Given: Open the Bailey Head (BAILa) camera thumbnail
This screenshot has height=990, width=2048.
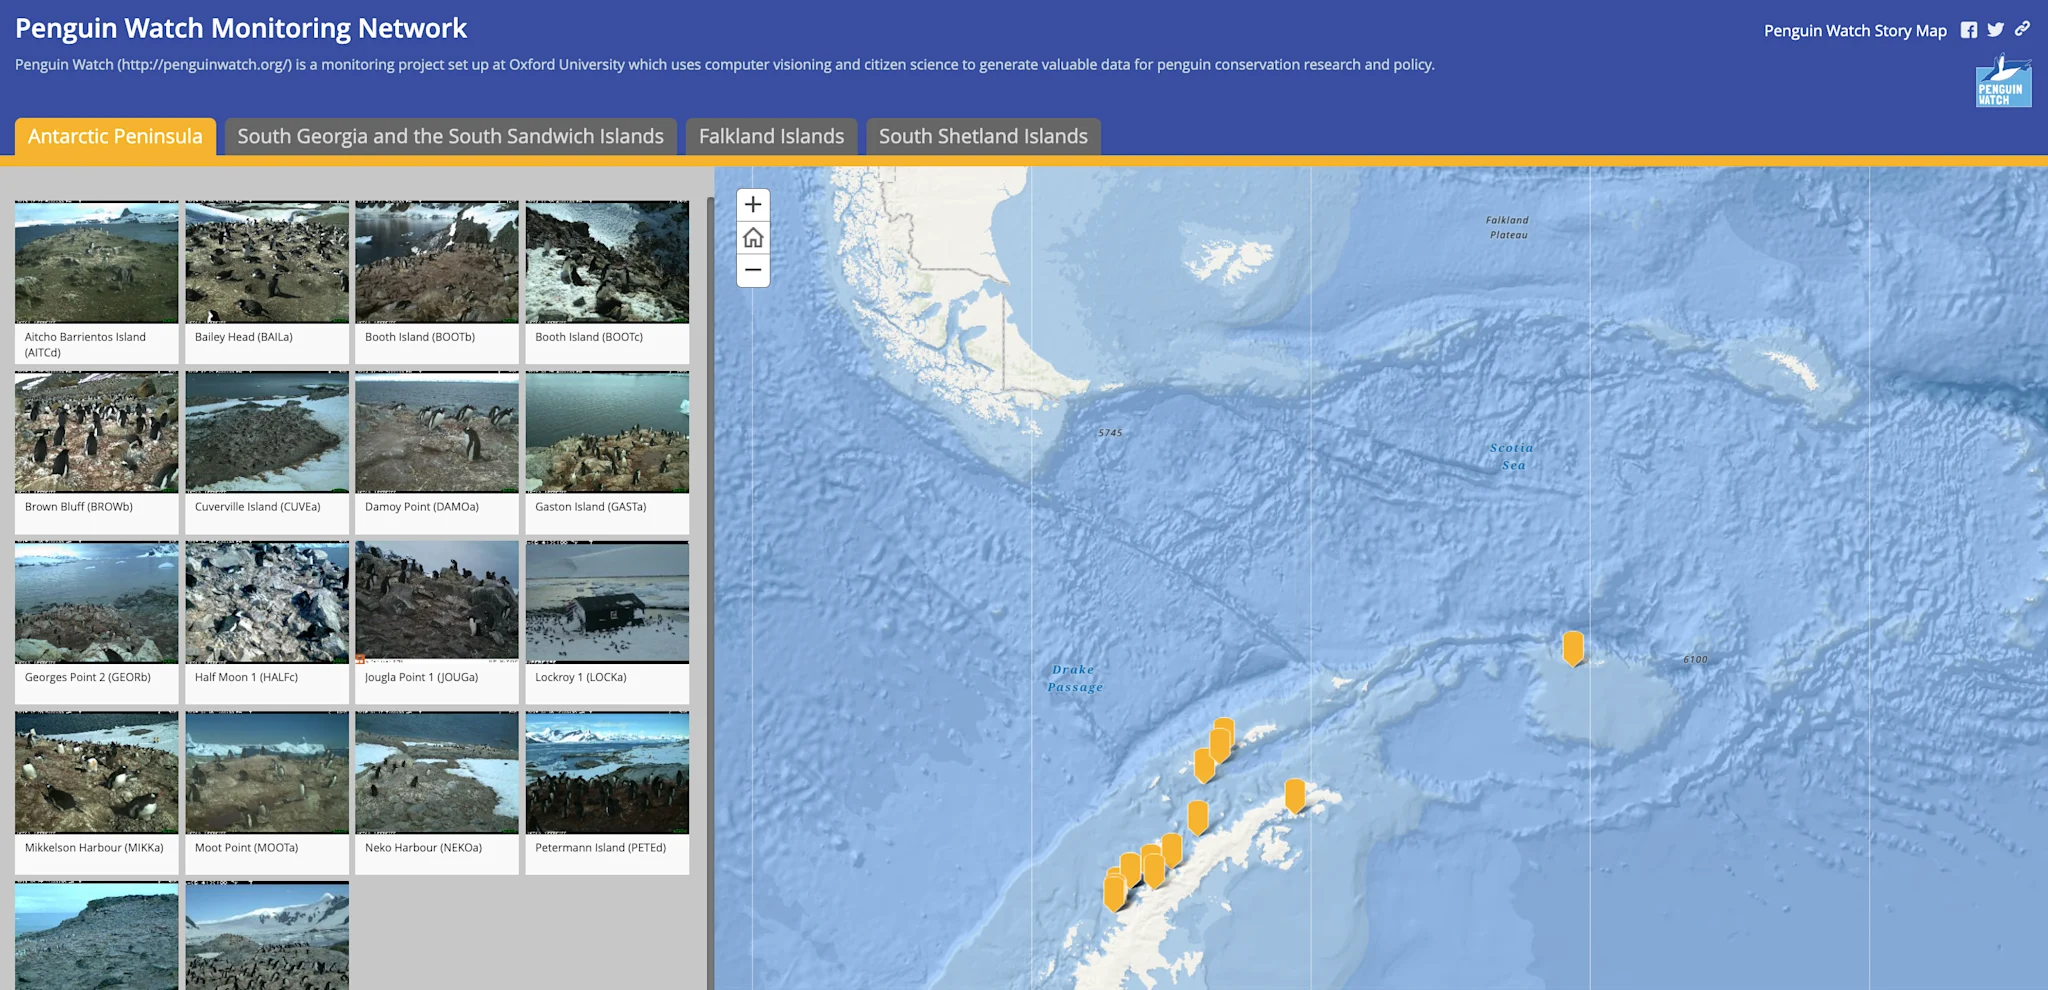Looking at the screenshot, I should coord(266,262).
